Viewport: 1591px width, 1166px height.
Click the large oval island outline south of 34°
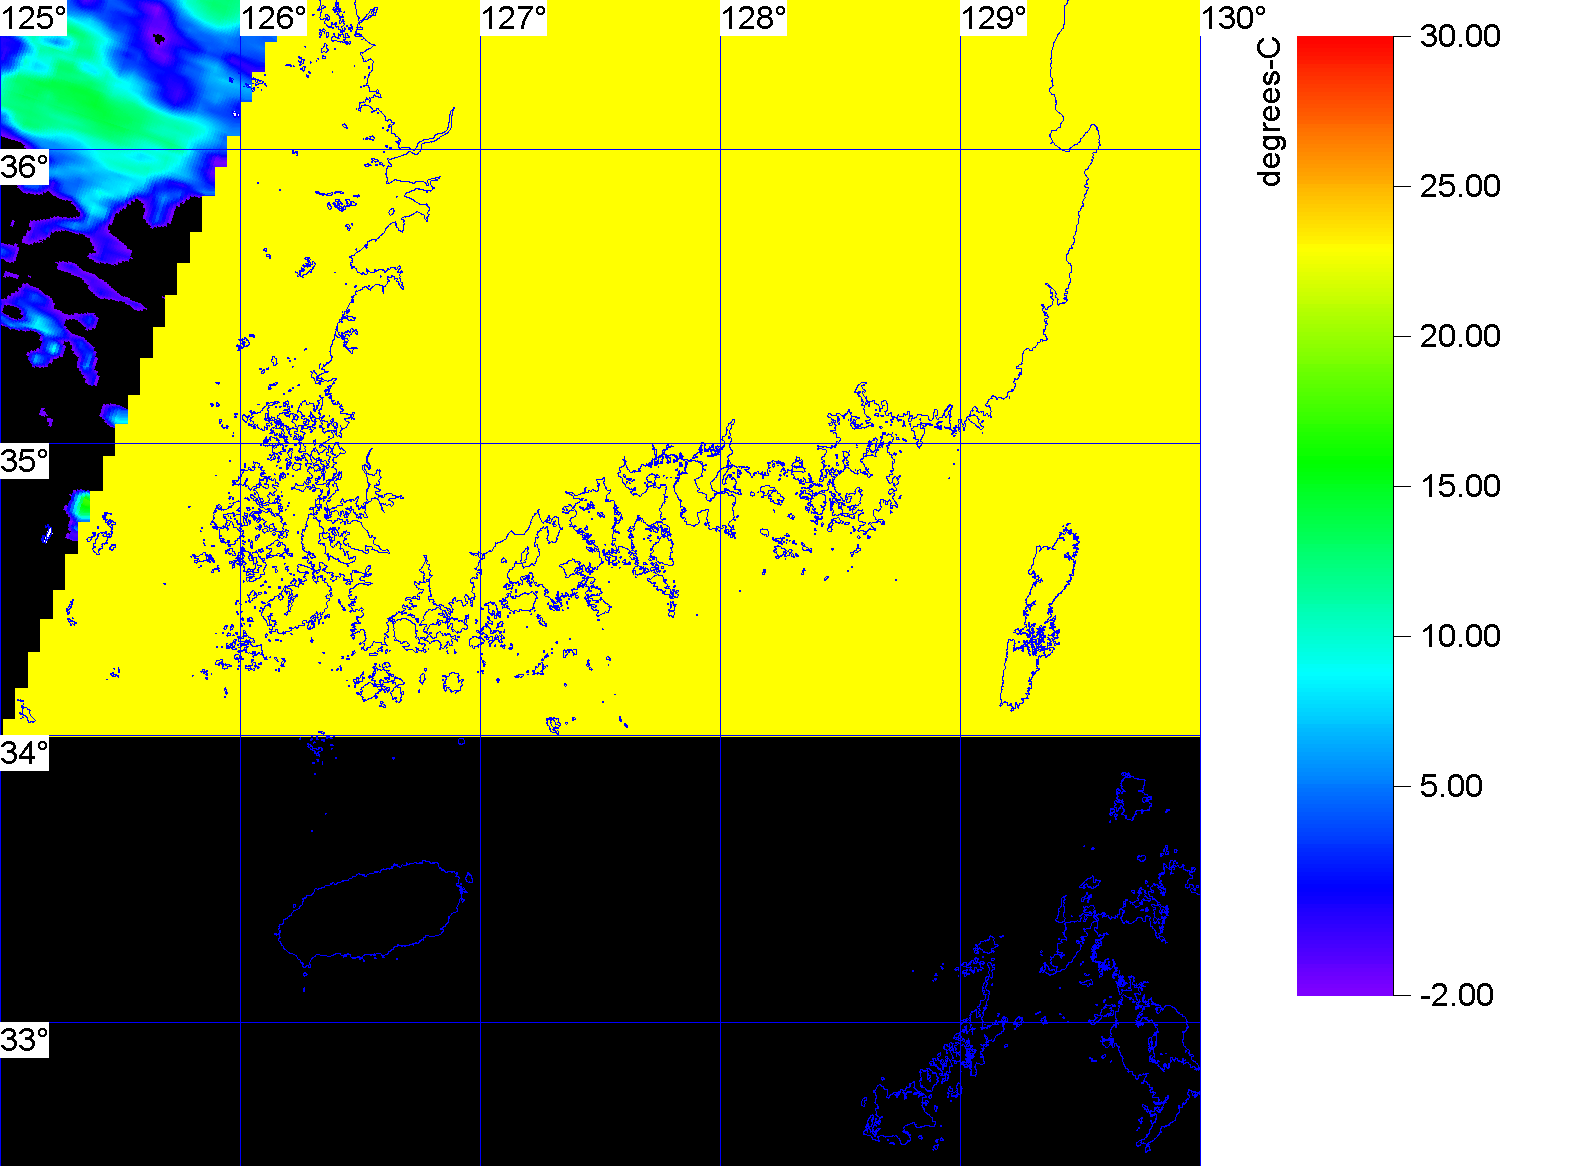[374, 912]
